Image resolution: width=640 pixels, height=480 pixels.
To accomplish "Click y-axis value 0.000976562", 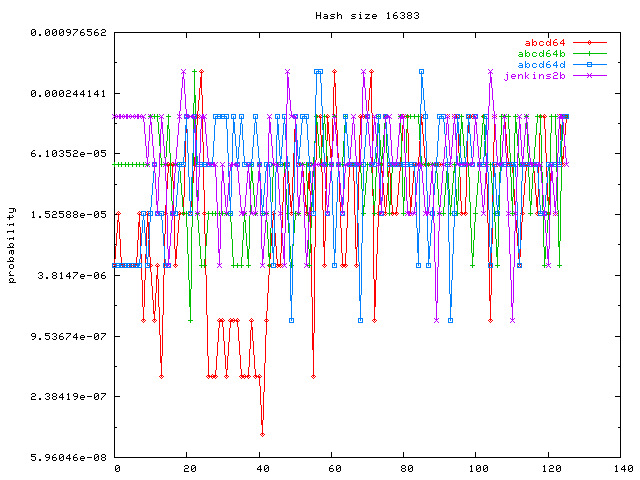I will pos(68,33).
